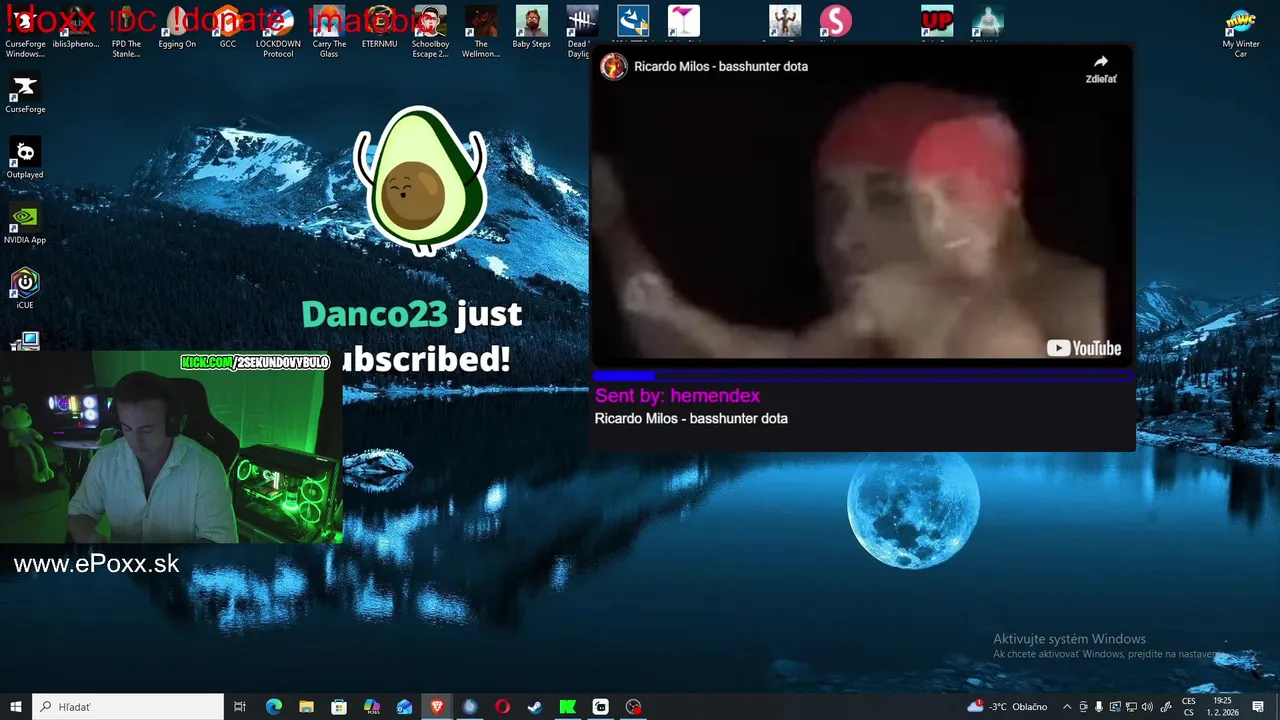Image resolution: width=1280 pixels, height=720 pixels.
Task: Click the channel avatar in the video header
Action: tap(613, 67)
